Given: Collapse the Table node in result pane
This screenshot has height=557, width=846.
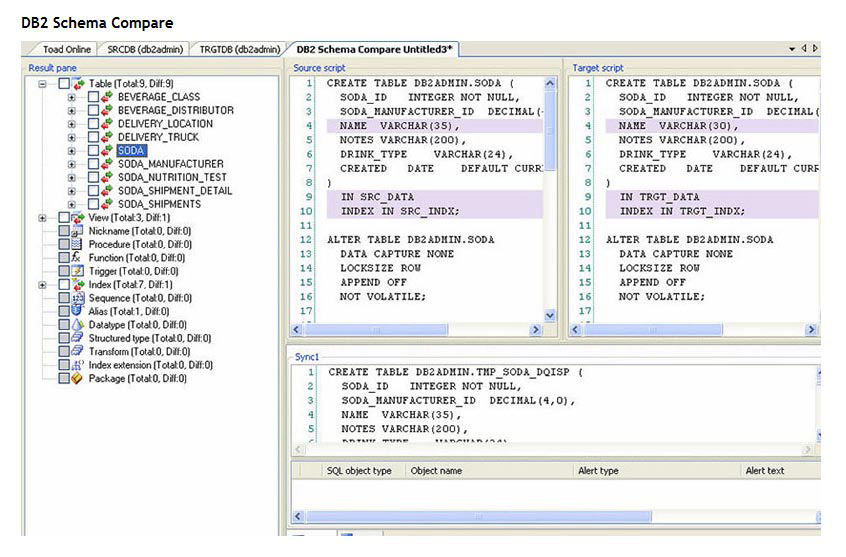Looking at the screenshot, I should tap(43, 84).
